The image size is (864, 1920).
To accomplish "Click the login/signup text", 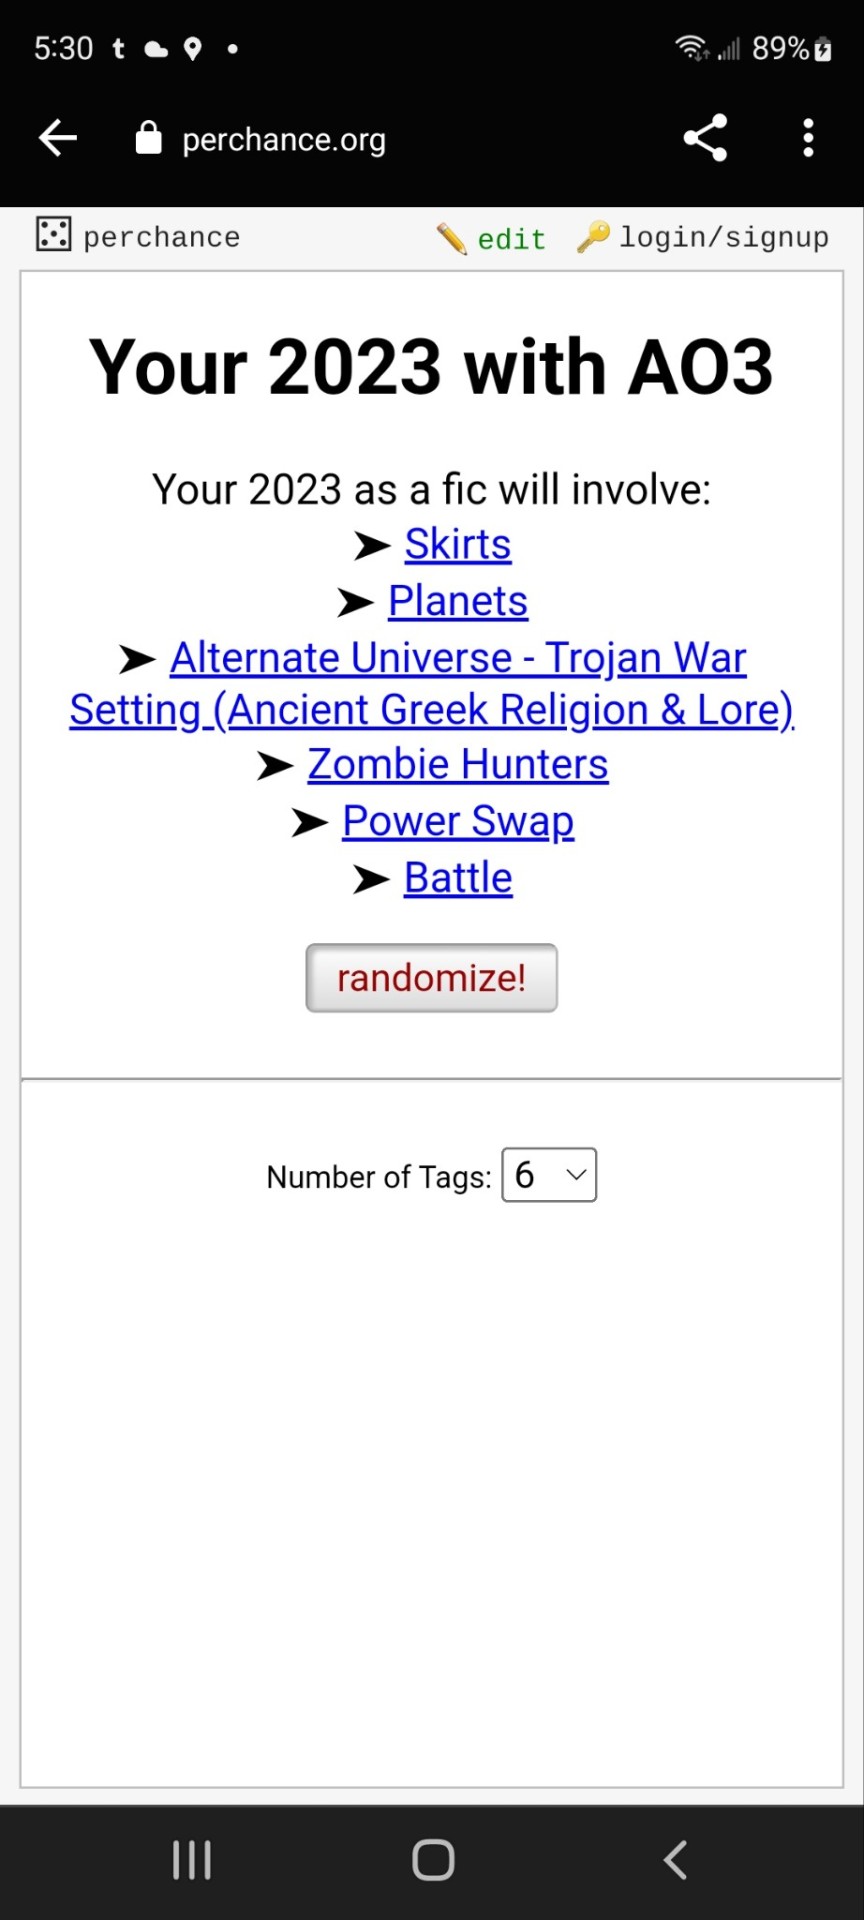I will [724, 238].
